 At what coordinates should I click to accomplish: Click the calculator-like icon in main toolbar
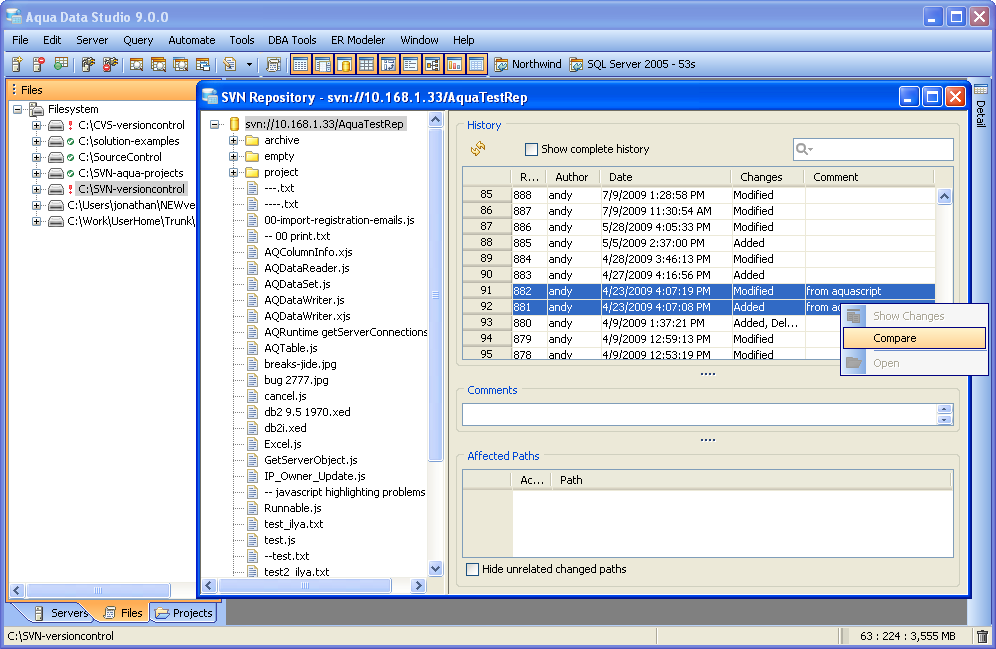[273, 65]
